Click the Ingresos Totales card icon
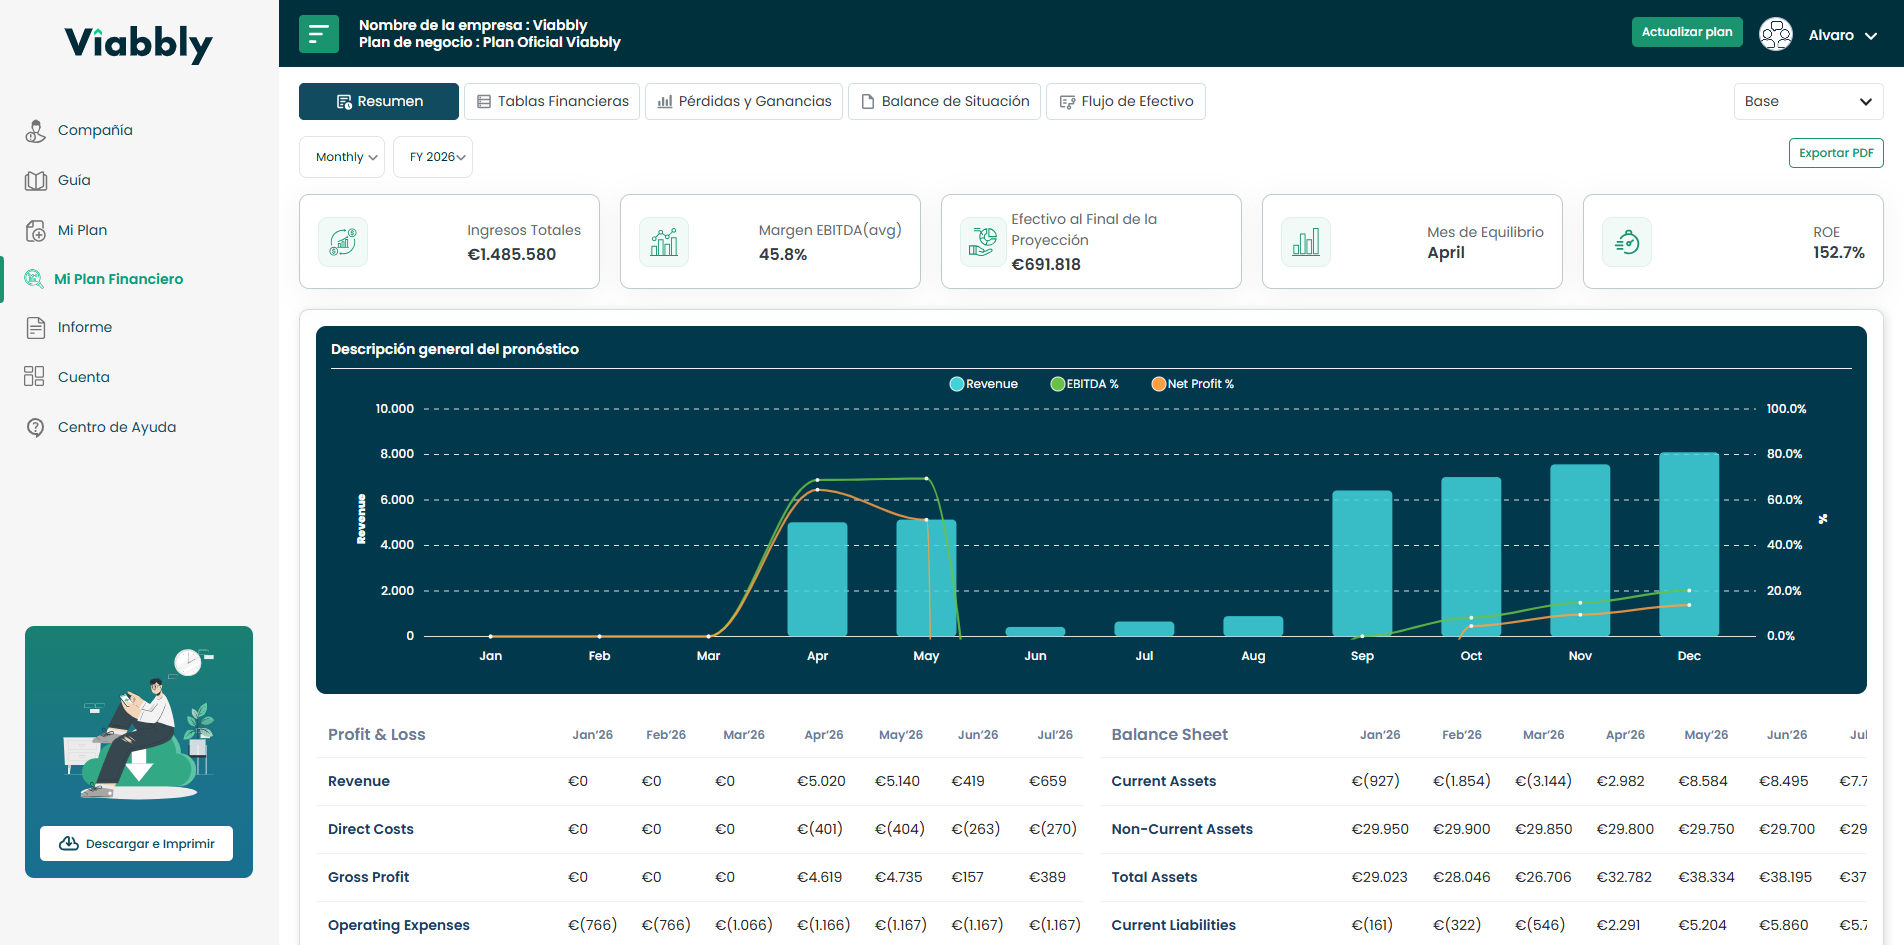The width and height of the screenshot is (1904, 945). (343, 242)
